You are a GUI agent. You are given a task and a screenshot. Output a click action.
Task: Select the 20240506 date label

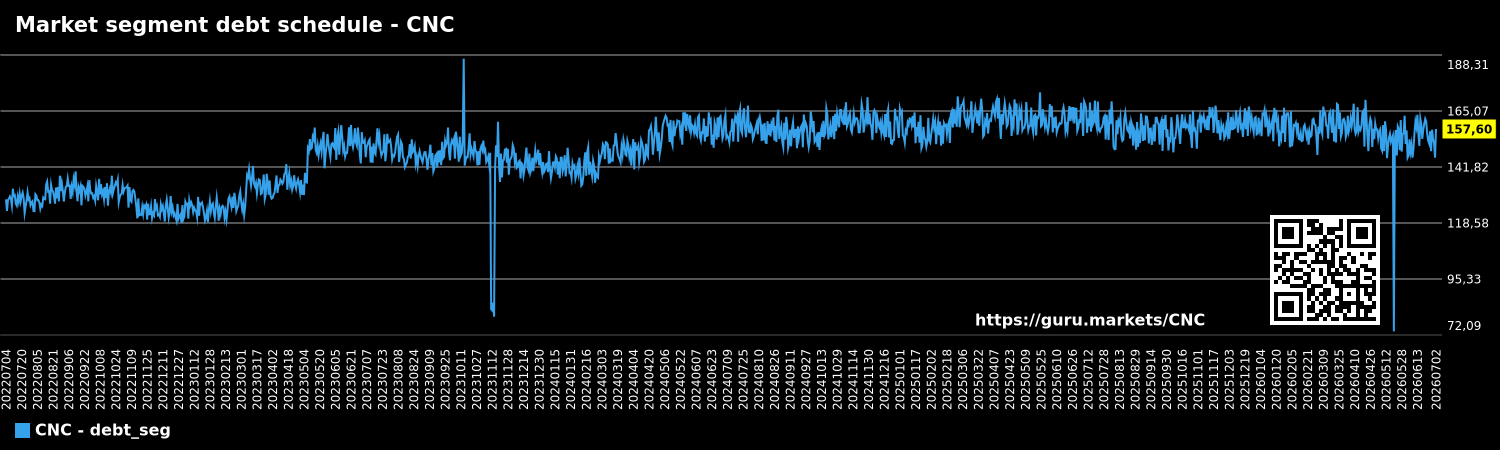tap(666, 378)
